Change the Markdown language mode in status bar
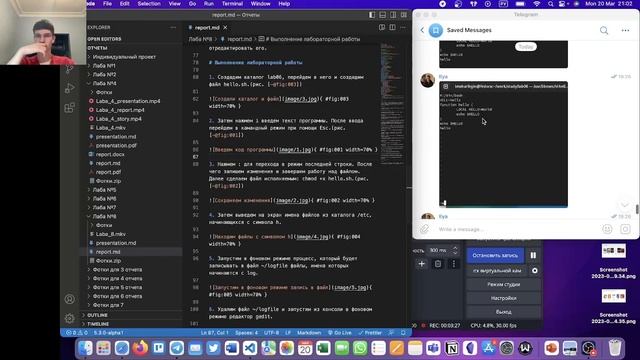 309,333
